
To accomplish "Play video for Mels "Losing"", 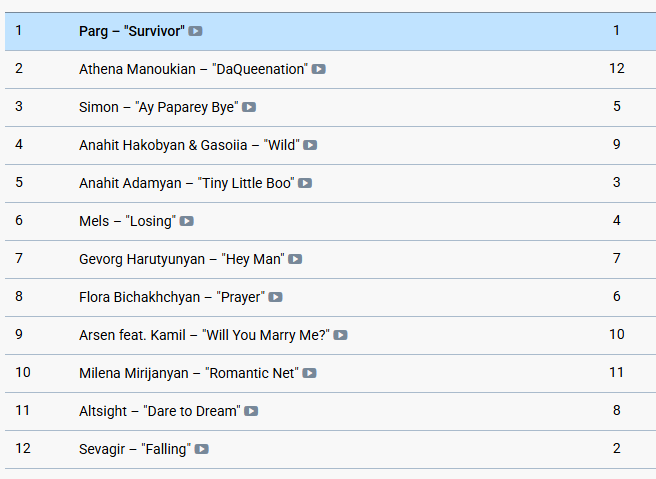I will (187, 221).
